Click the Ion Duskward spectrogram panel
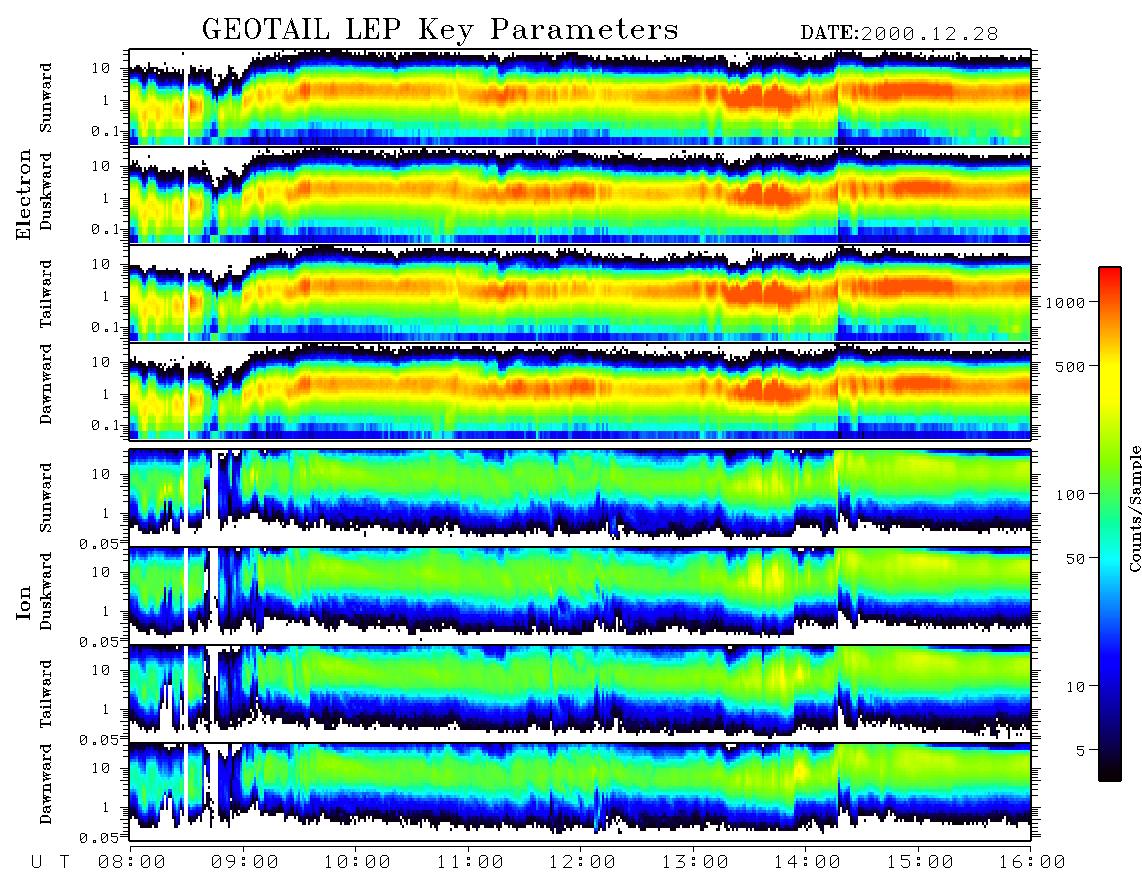Screen dimensions: 1142x880 pos(580,596)
